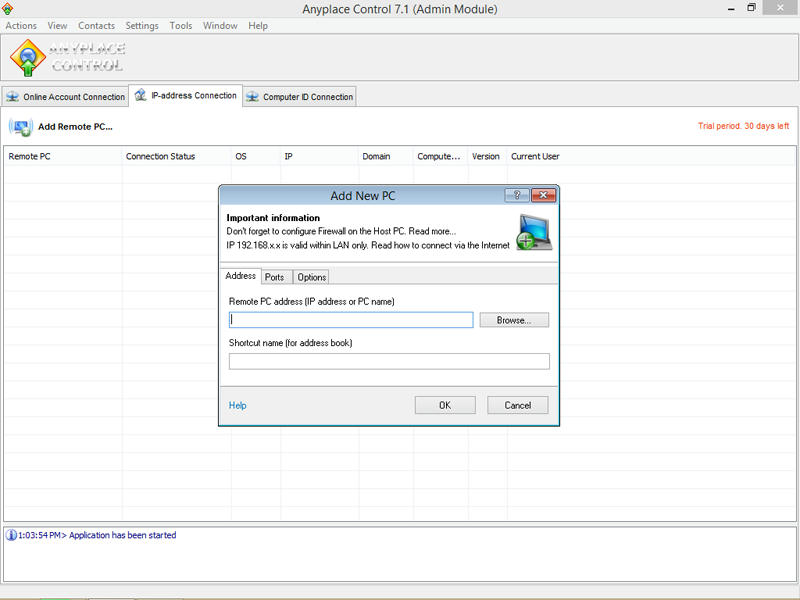Click the Add Remote PC... label
Screen dimensions: 800x600
click(76, 127)
